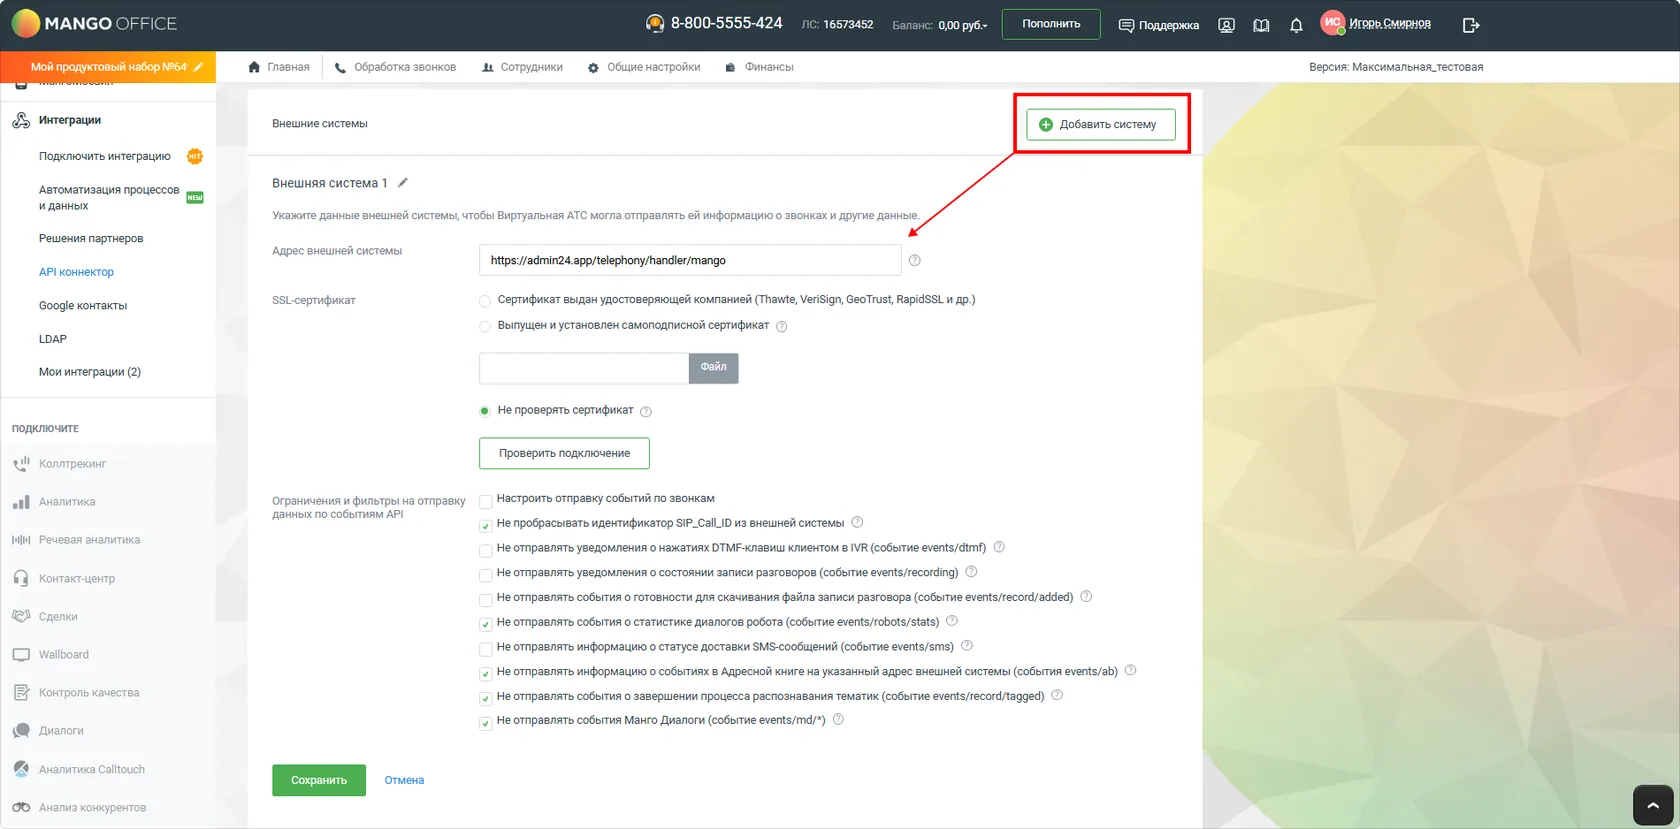
Task: Check the events/recording notifications checkbox
Action: tap(485, 575)
